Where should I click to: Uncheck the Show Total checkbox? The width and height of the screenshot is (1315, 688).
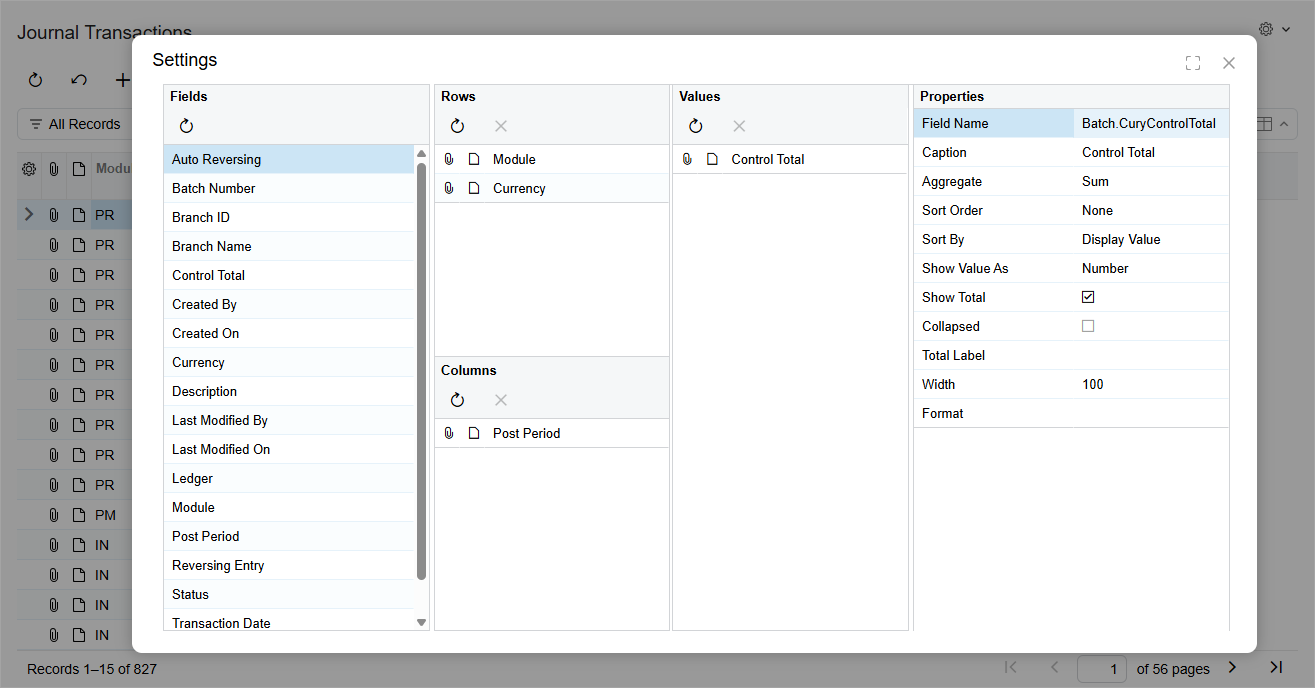point(1088,298)
